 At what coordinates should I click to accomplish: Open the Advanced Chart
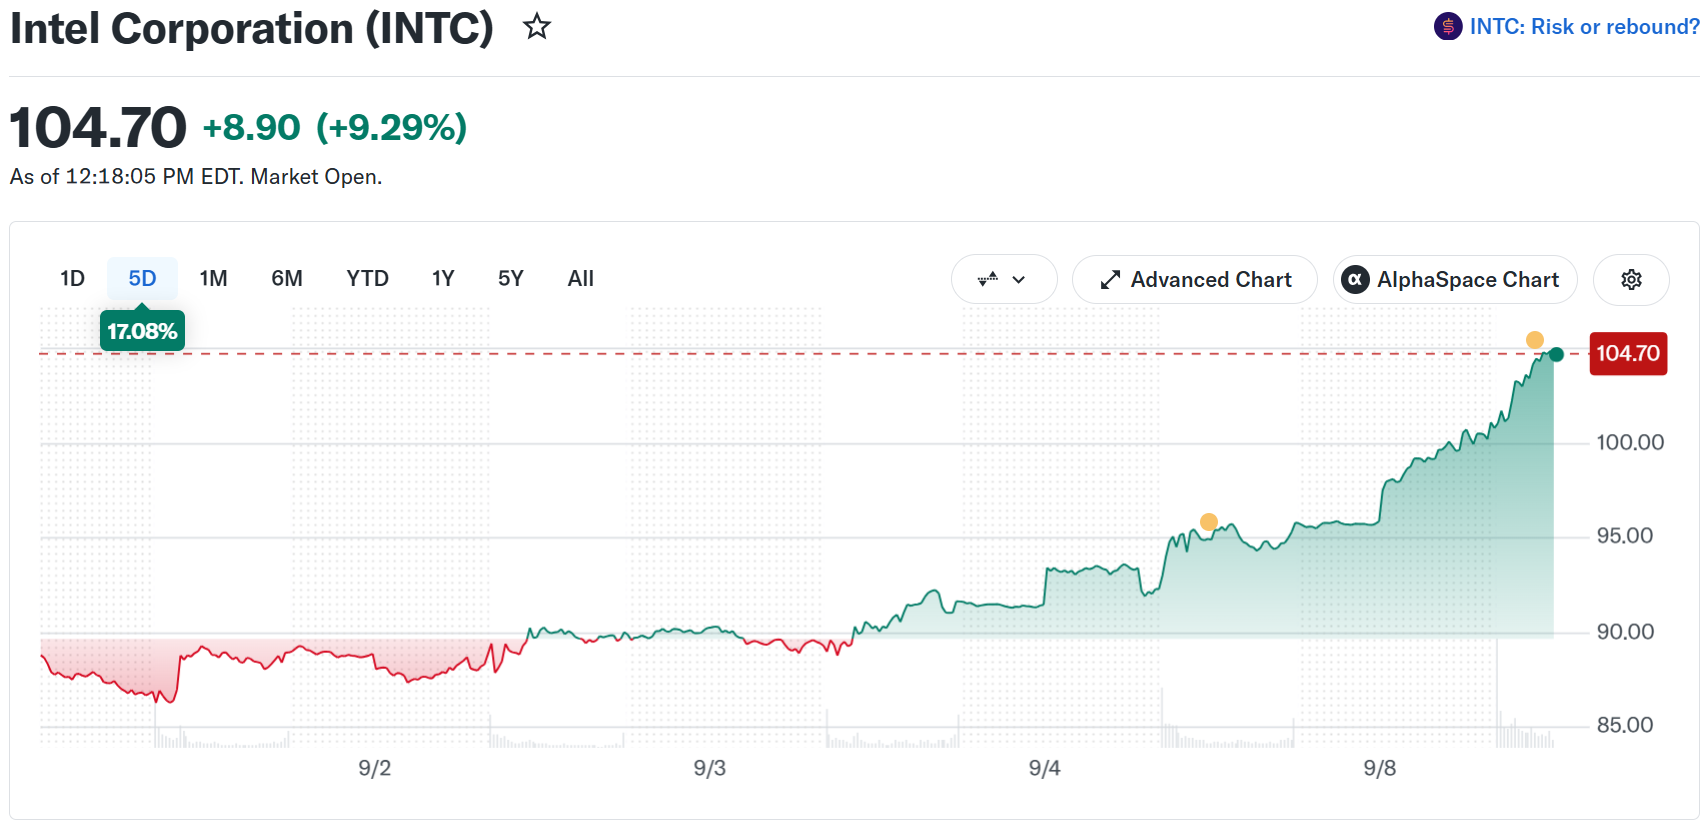(x=1194, y=280)
